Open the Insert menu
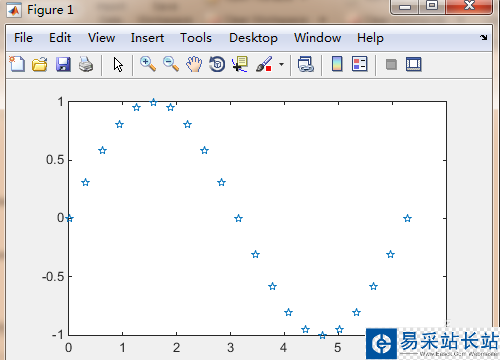 tap(147, 38)
